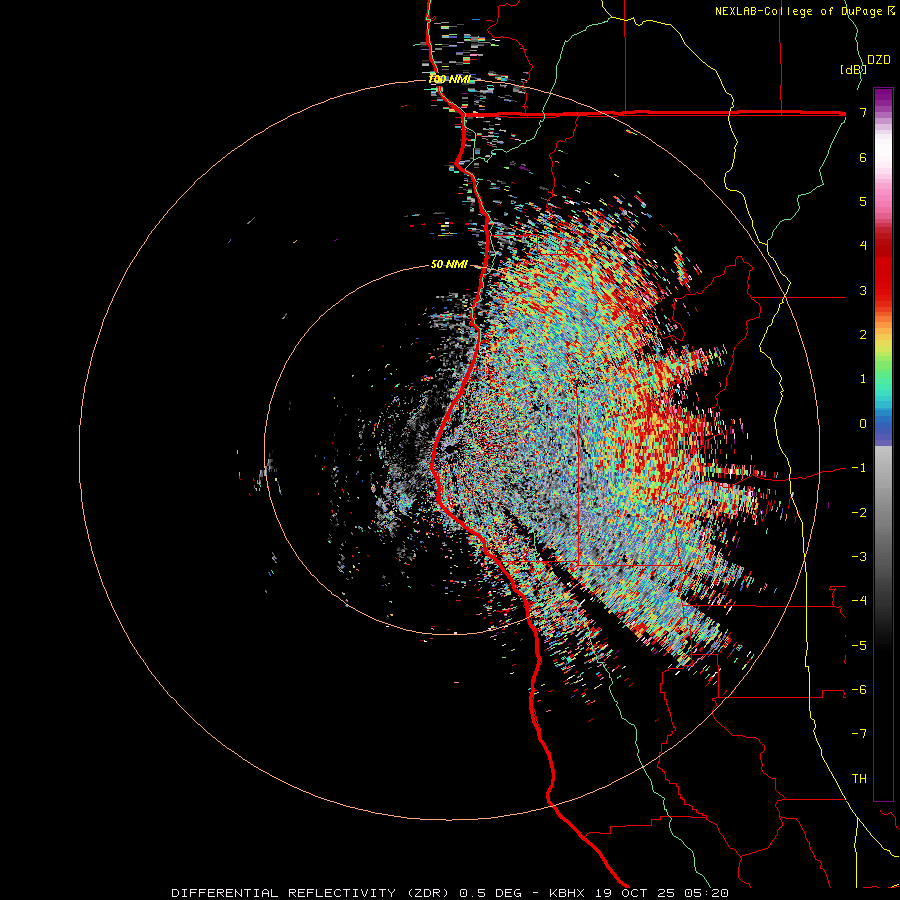Click the DZD product label
The width and height of the screenshot is (900, 900).
click(879, 60)
